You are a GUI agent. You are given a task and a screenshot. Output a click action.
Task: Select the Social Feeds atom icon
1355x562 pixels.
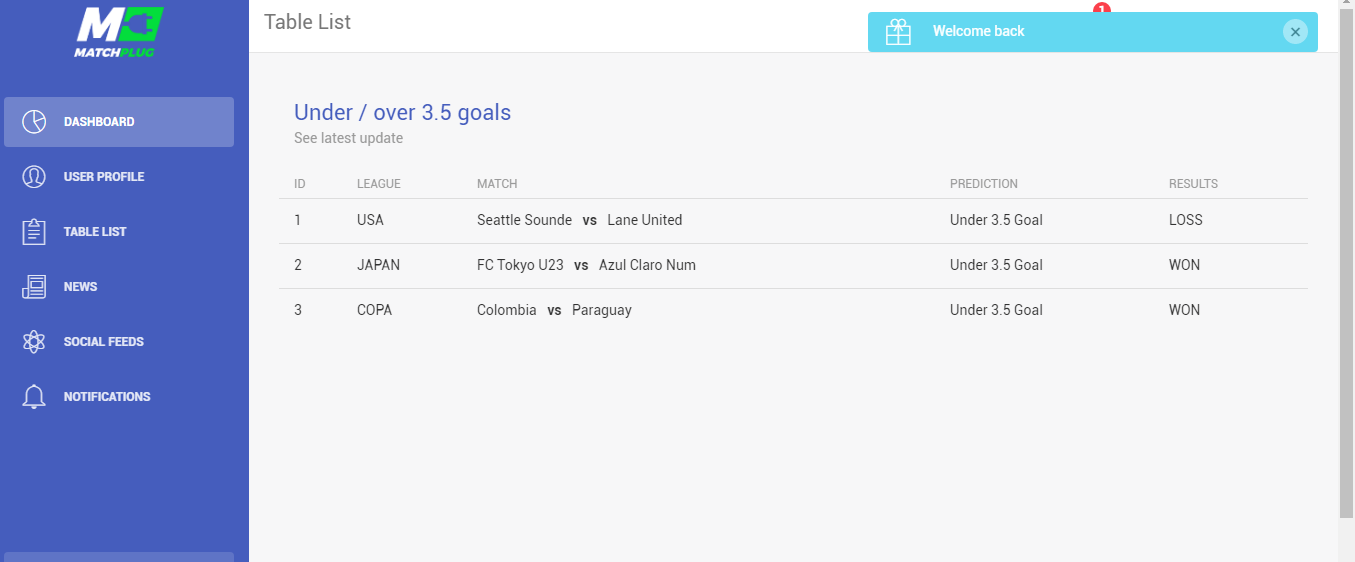click(34, 342)
